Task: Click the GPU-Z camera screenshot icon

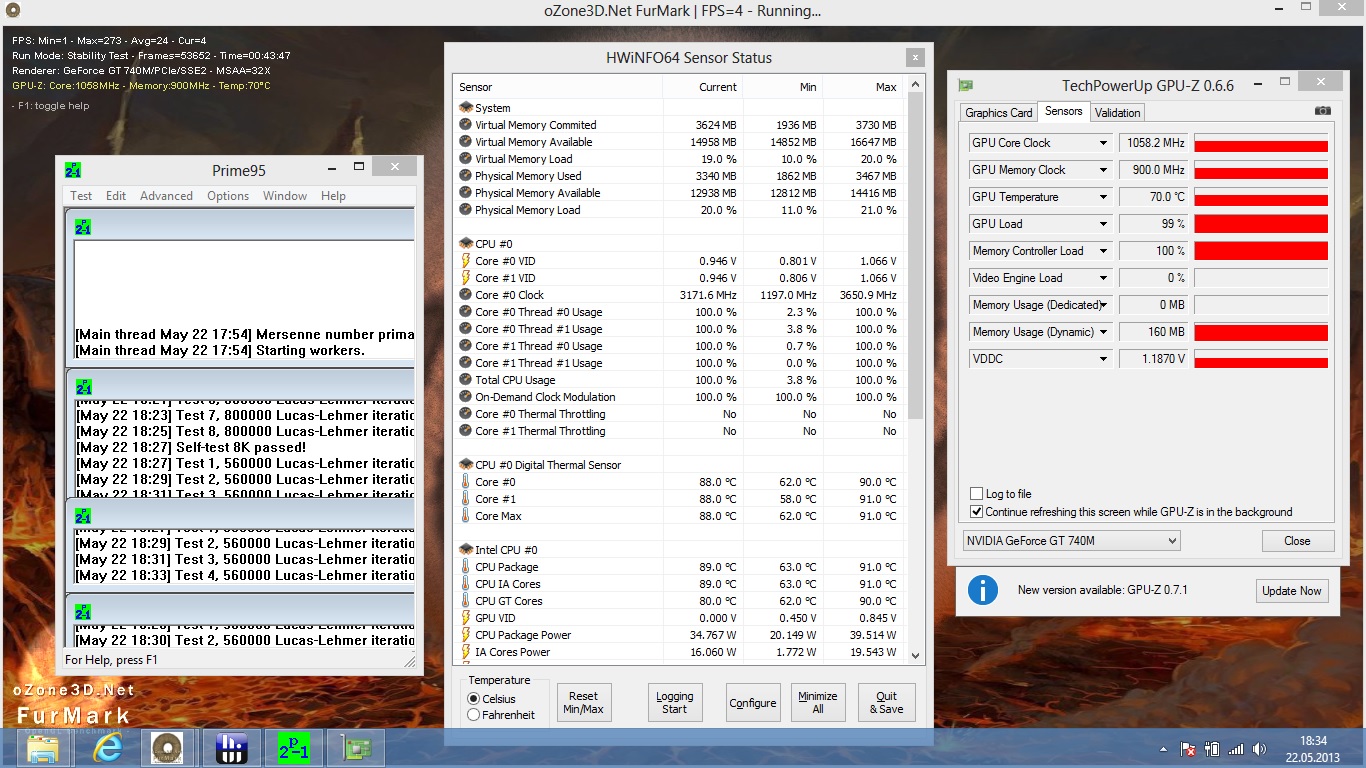Action: [1322, 111]
